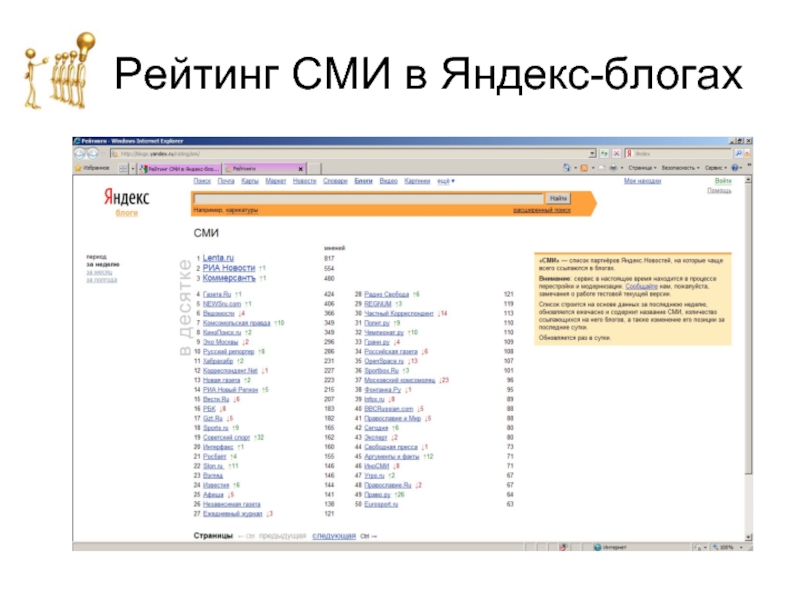The width and height of the screenshot is (800, 600).
Task: Open BBCRussian.com link
Action: point(388,409)
